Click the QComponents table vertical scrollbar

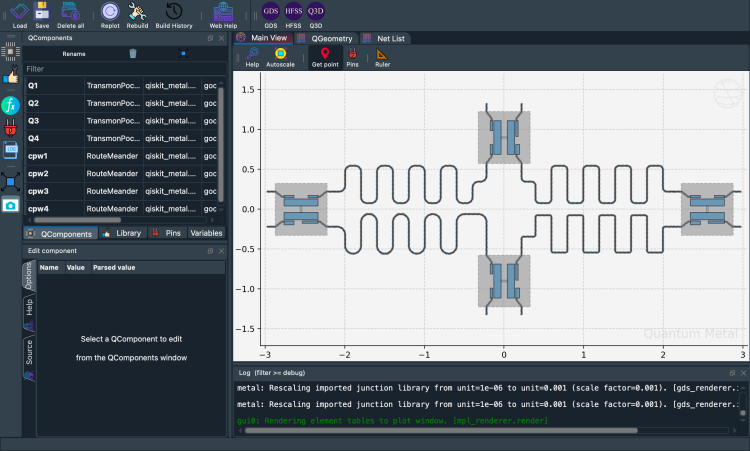pyautogui.click(x=221, y=143)
